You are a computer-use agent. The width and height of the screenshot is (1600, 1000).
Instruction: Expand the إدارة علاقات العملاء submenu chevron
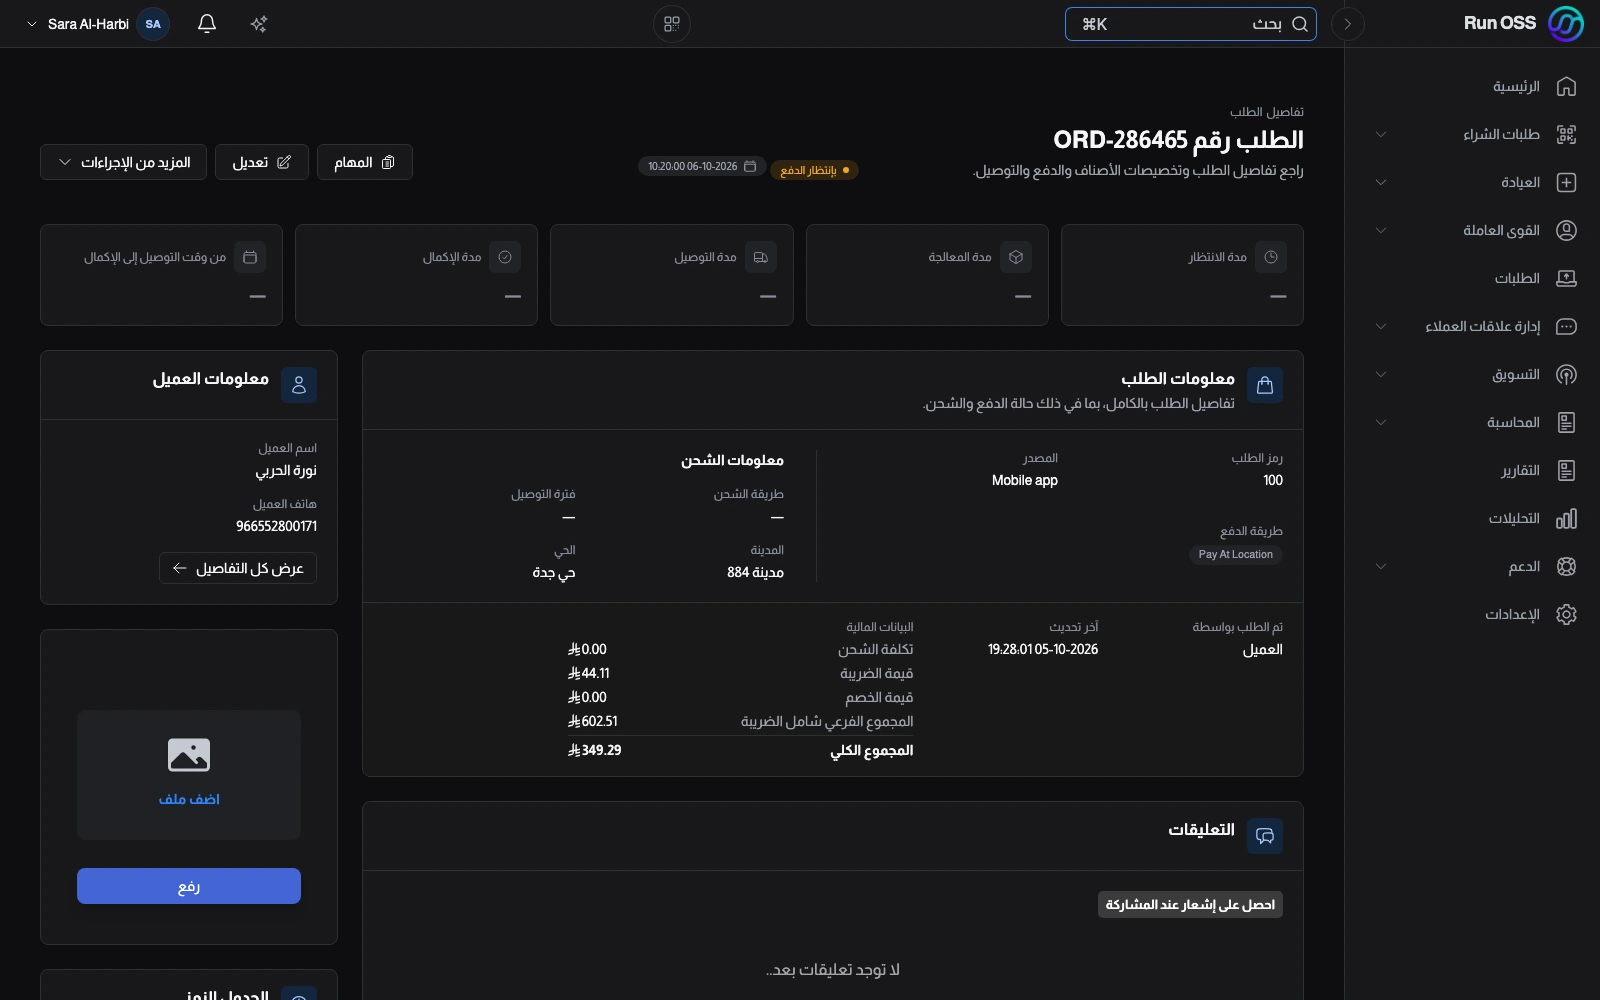pyautogui.click(x=1381, y=326)
